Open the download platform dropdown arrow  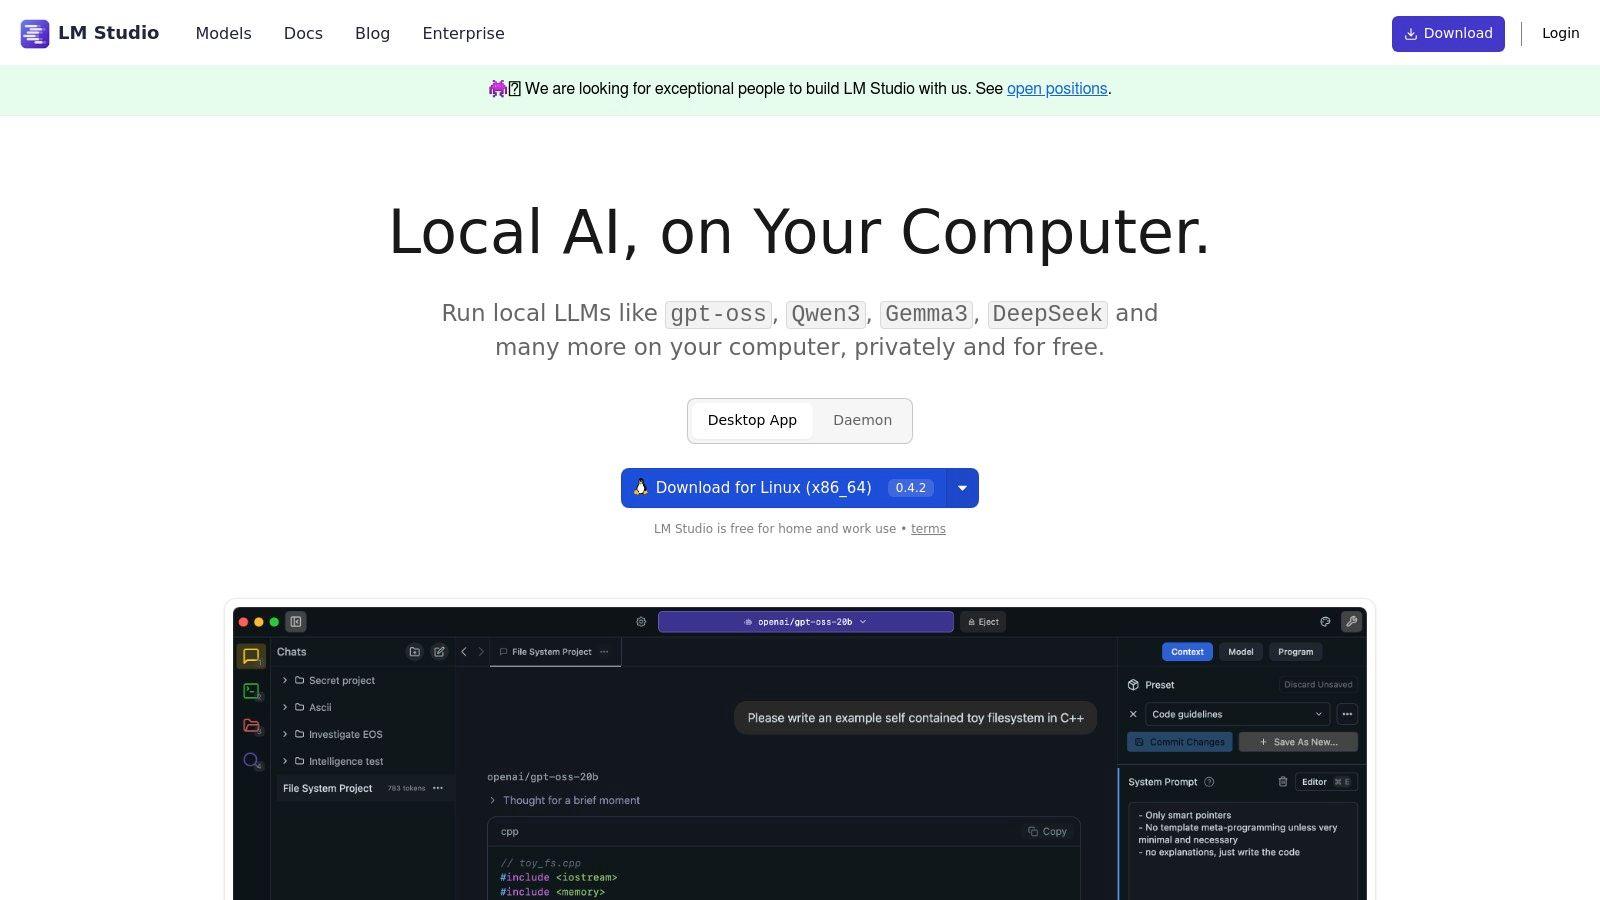[962, 488]
